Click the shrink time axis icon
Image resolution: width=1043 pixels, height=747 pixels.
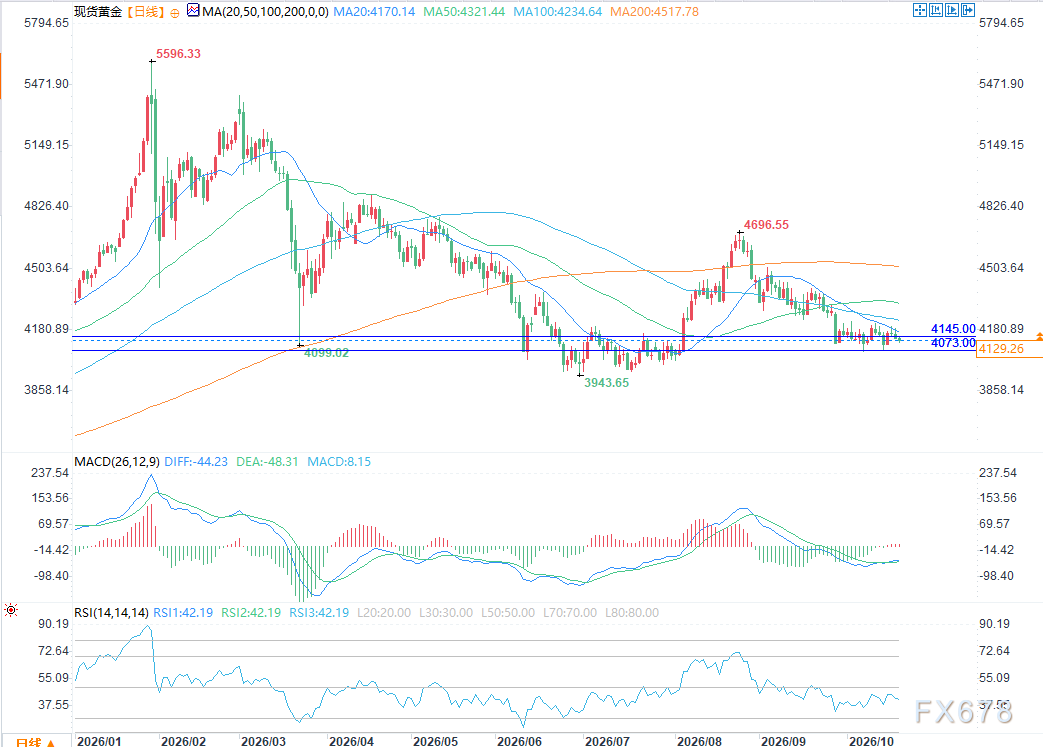pyautogui.click(x=936, y=10)
